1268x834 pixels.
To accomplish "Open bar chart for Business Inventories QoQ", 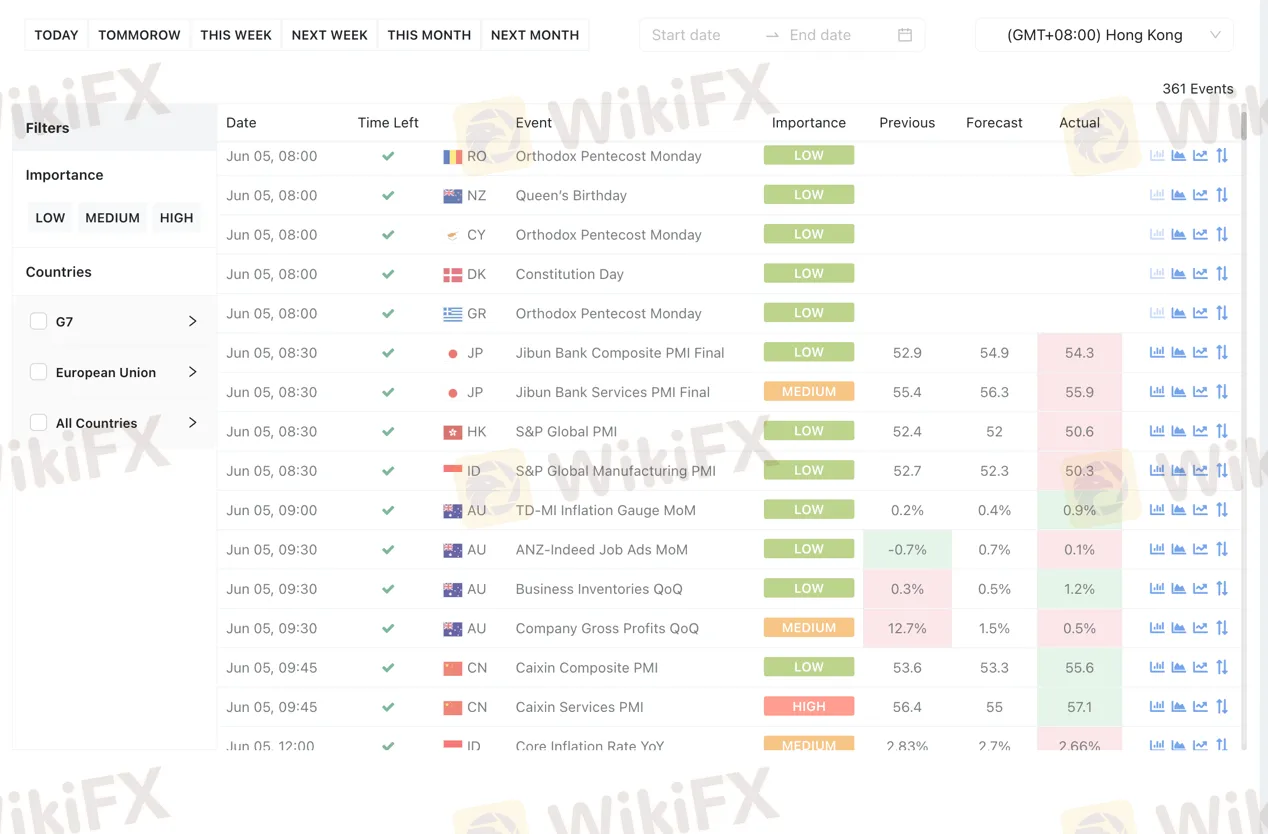I will (1157, 589).
